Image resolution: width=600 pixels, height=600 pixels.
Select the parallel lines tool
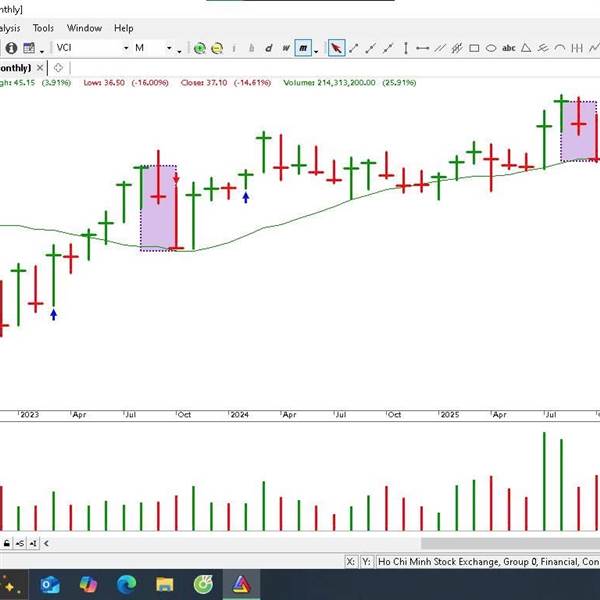[440, 48]
